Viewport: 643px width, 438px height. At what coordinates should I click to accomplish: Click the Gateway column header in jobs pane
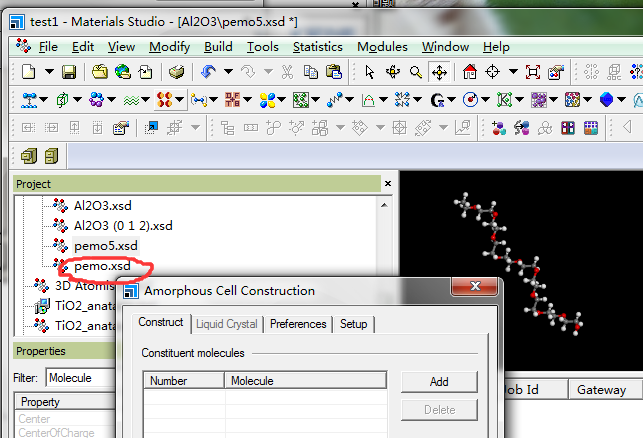point(605,390)
